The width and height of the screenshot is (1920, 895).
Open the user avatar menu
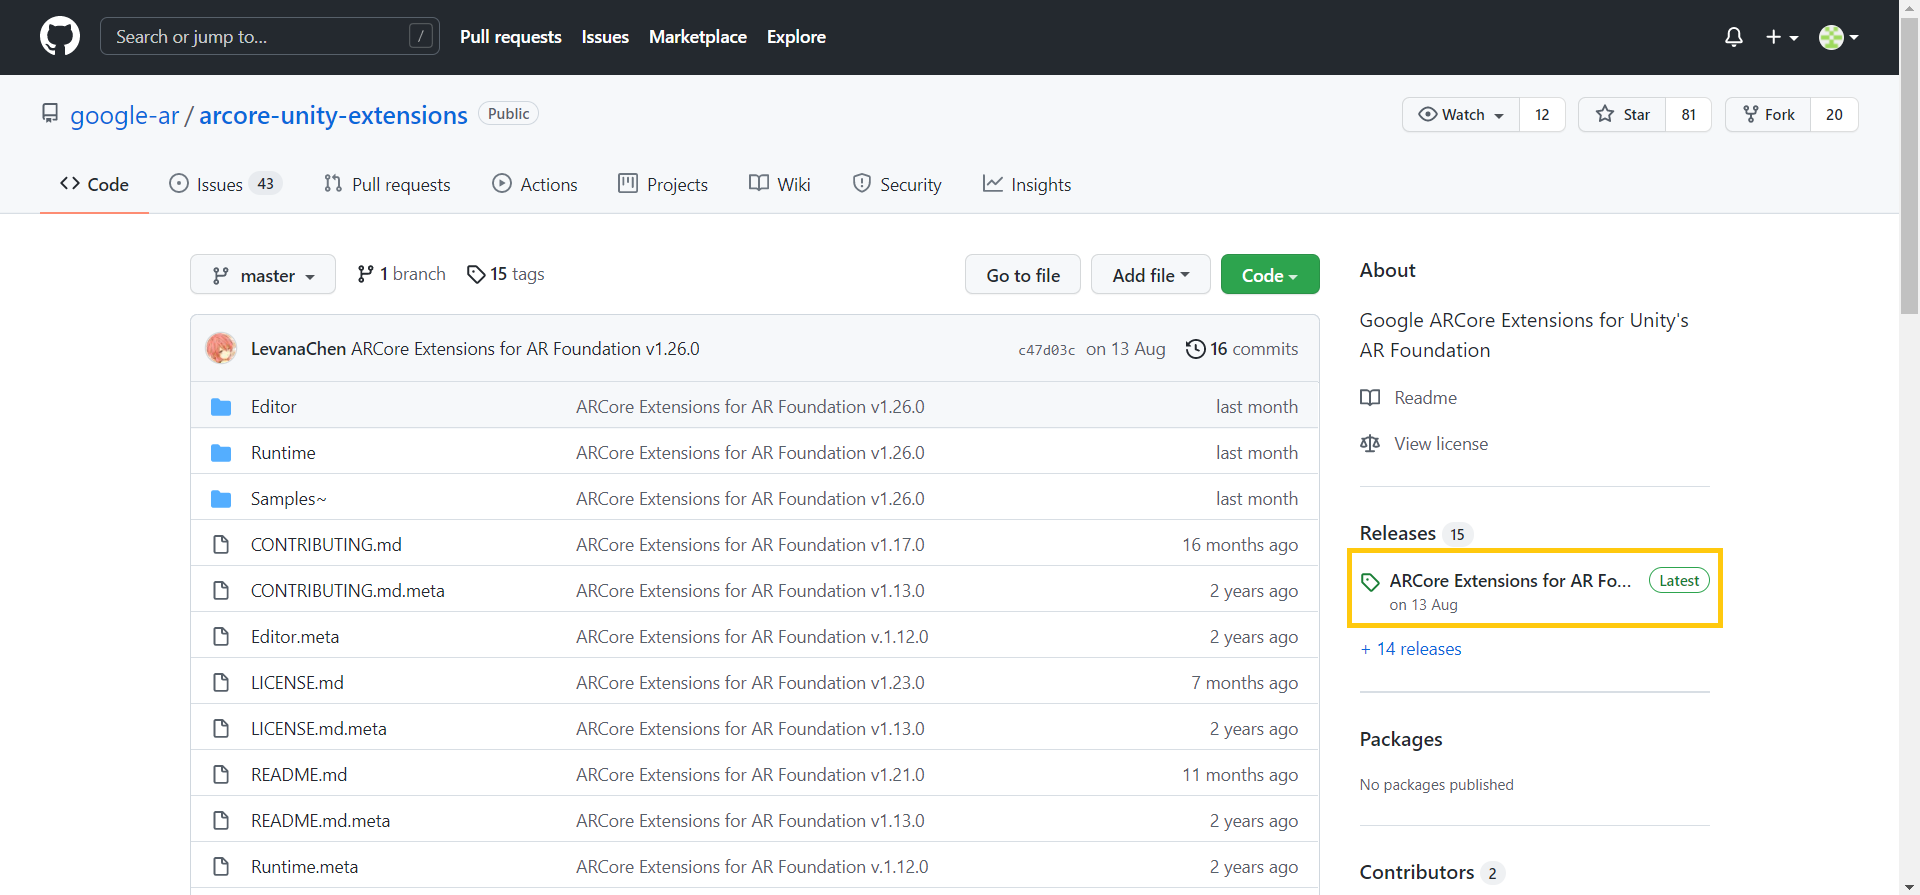point(1839,37)
